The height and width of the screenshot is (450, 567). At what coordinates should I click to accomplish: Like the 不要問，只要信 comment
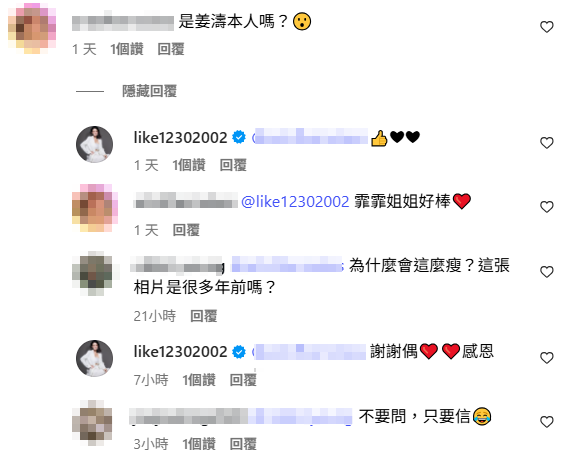click(546, 422)
